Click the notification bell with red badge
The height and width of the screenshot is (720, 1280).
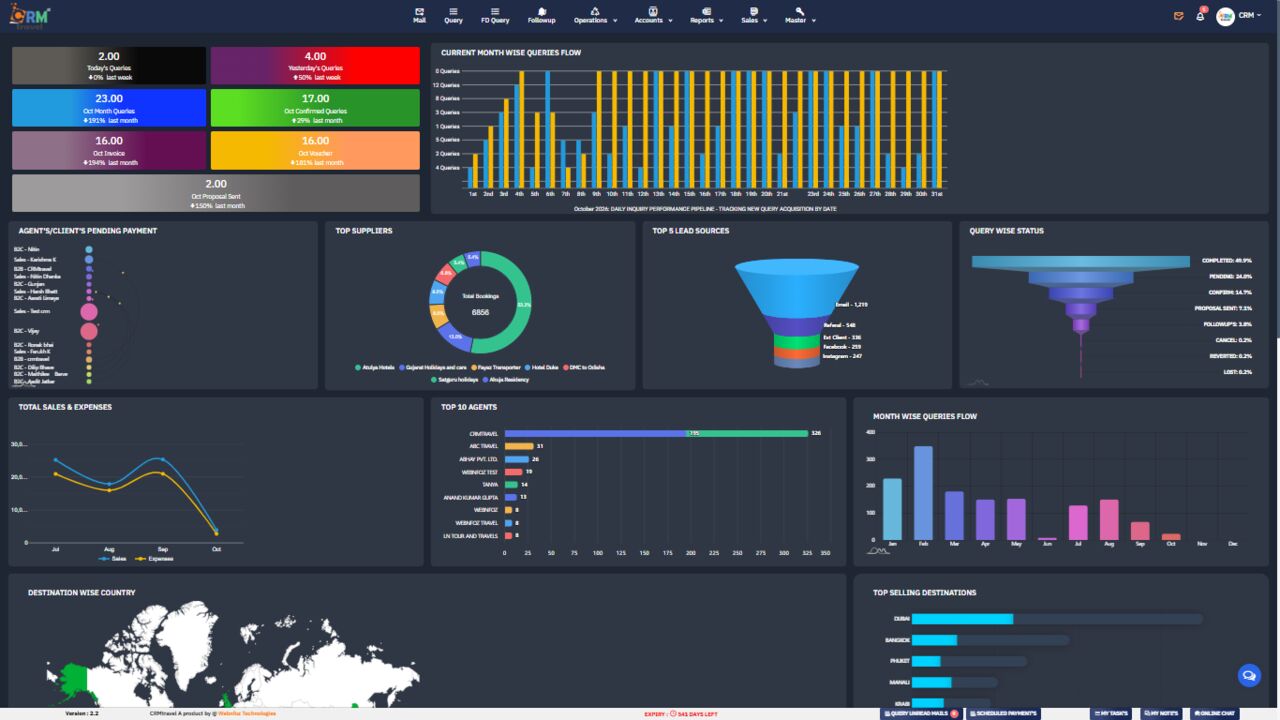1201,15
